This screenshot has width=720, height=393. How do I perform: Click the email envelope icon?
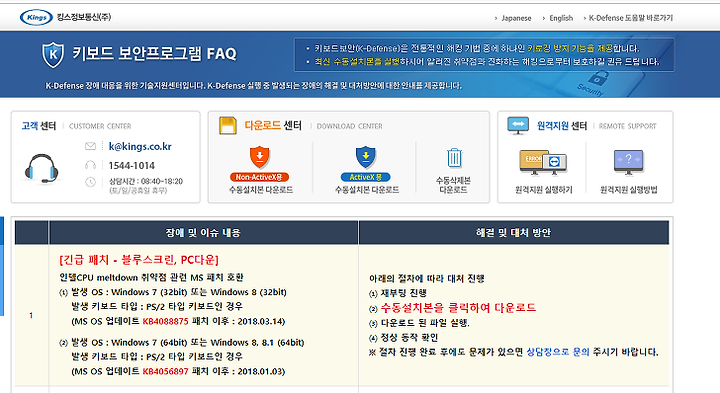coord(90,146)
